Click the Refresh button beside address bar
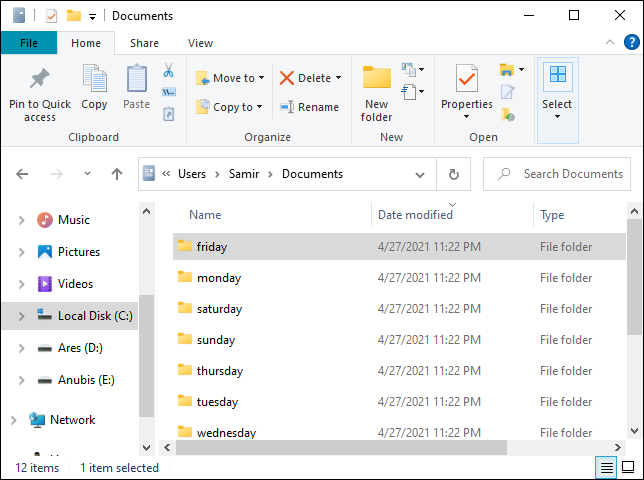The height and width of the screenshot is (480, 644). pyautogui.click(x=453, y=174)
